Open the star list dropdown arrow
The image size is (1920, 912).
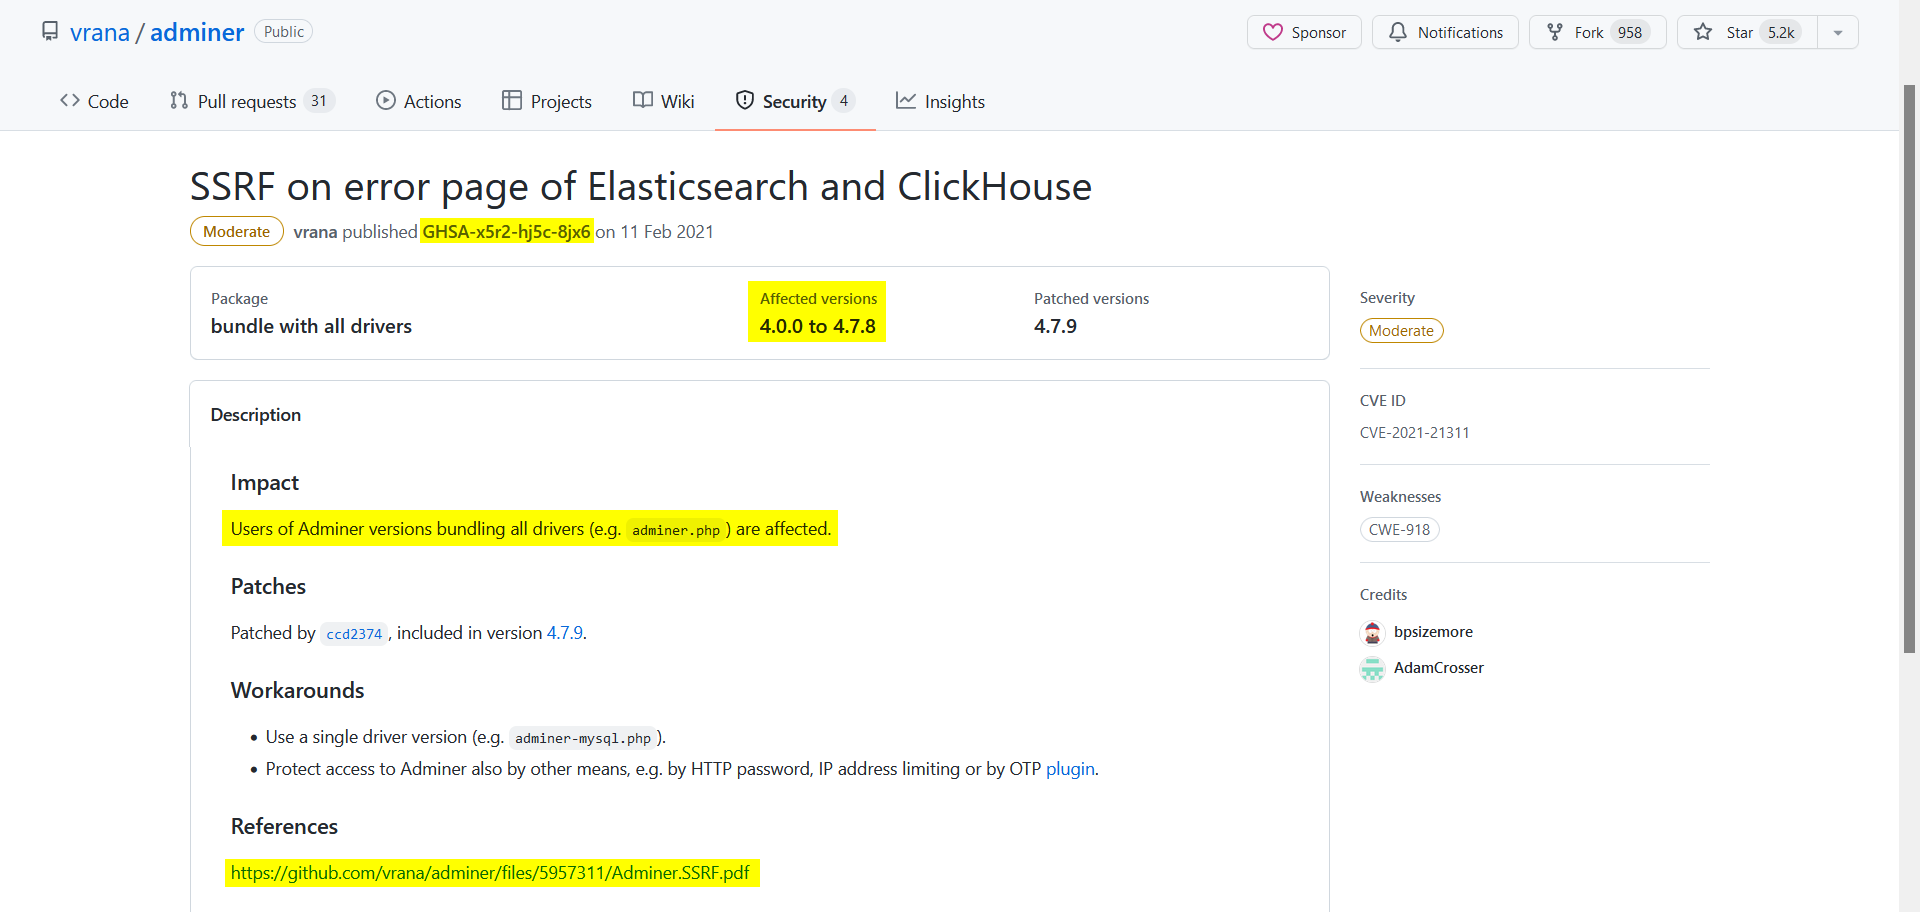1839,32
